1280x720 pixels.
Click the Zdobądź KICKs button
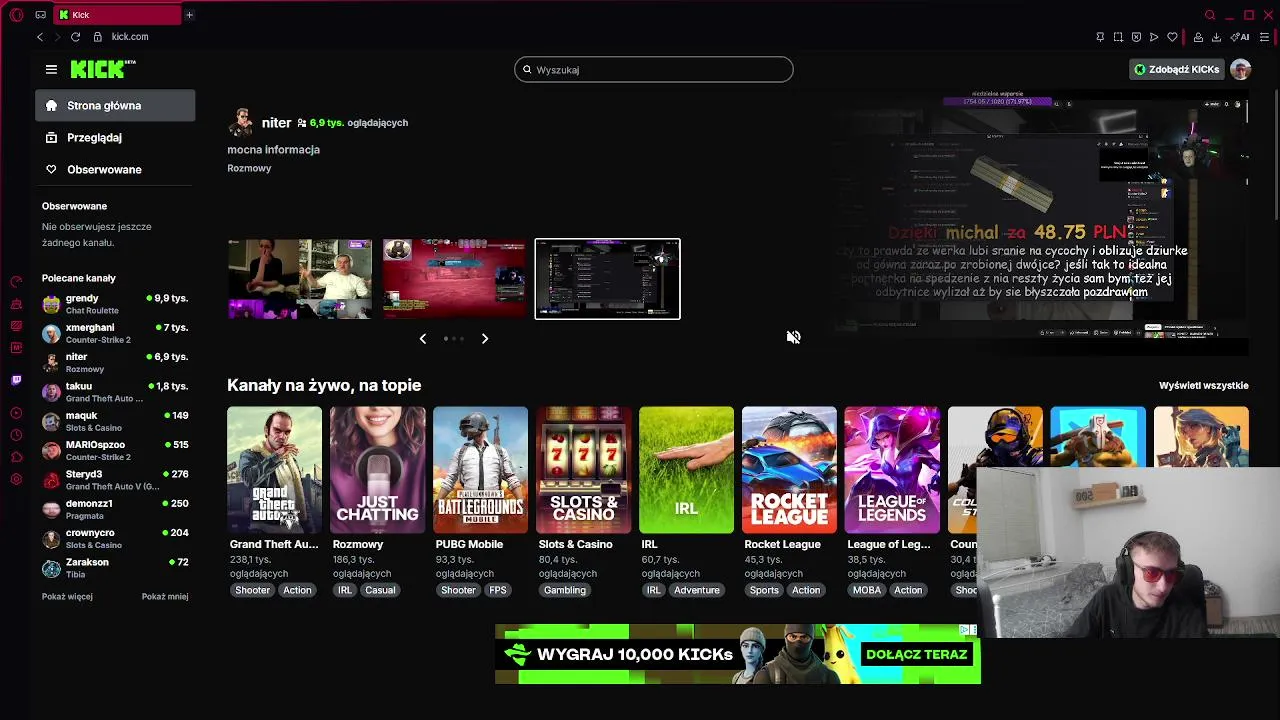(x=1176, y=69)
